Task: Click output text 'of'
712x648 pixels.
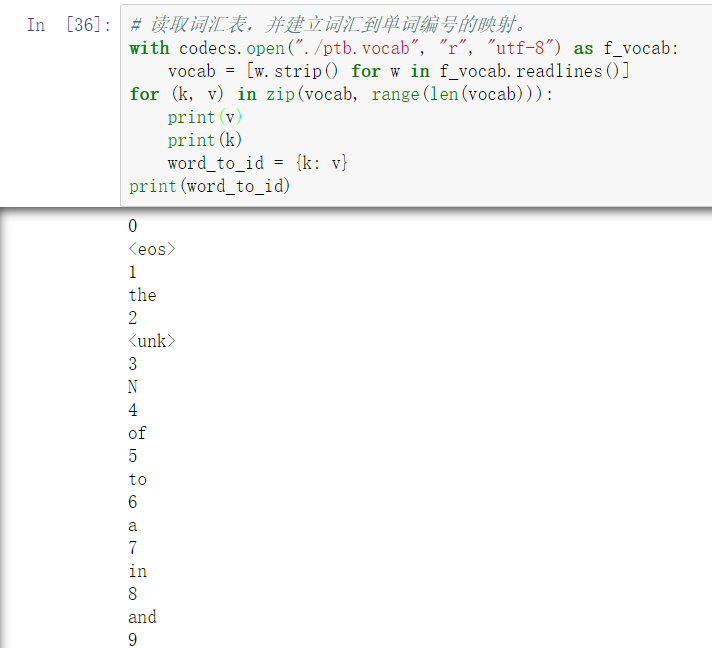Action: (x=137, y=433)
